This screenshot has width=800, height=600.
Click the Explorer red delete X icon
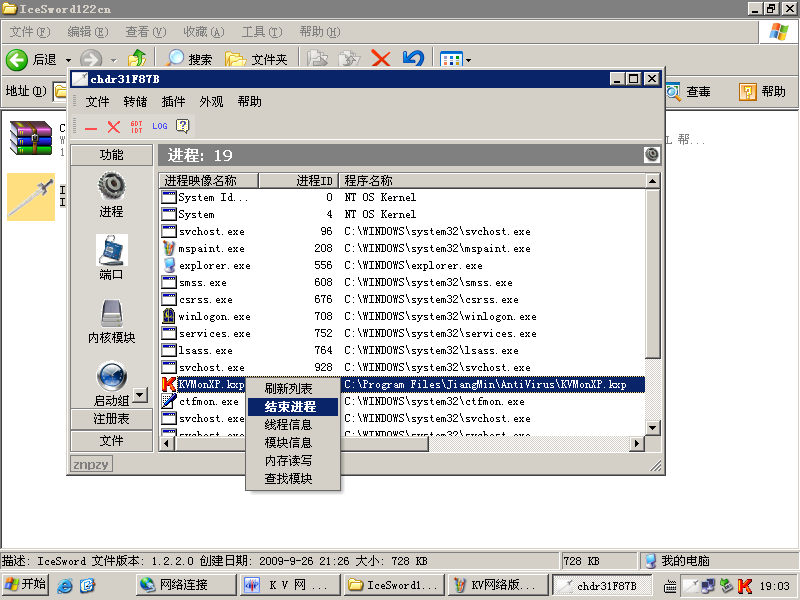381,59
